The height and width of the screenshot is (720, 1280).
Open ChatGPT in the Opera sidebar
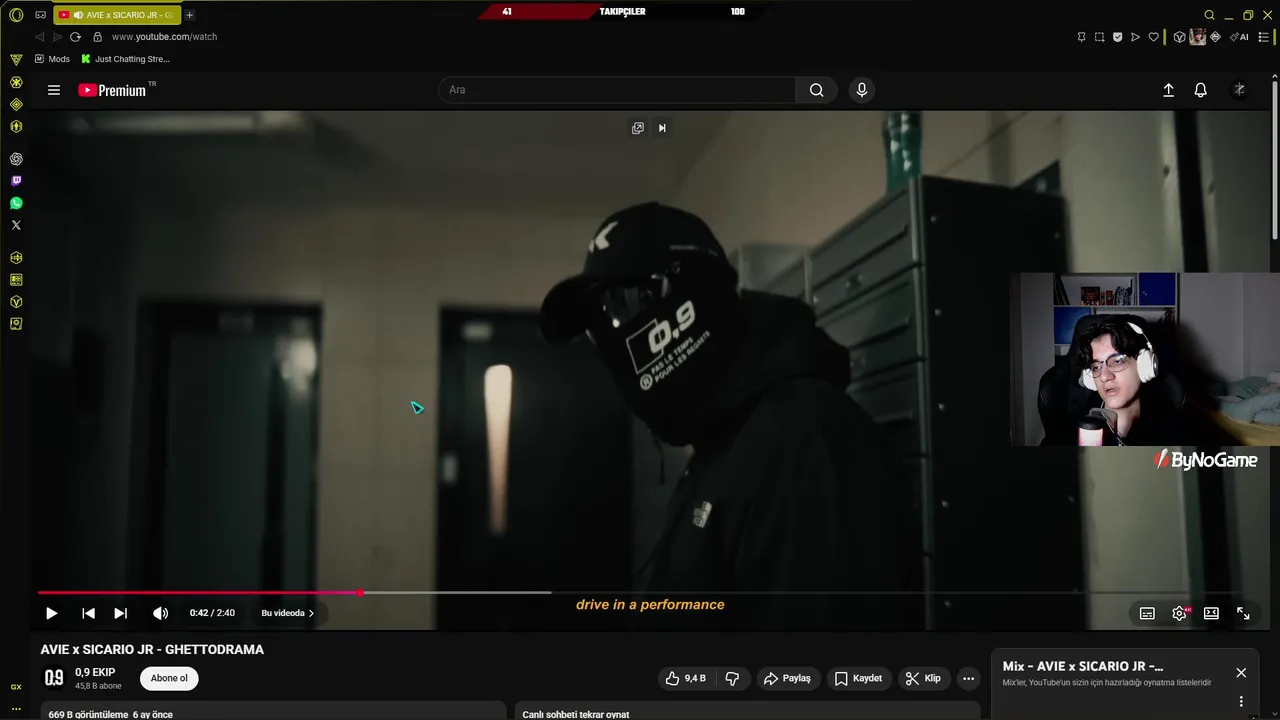pyautogui.click(x=16, y=159)
